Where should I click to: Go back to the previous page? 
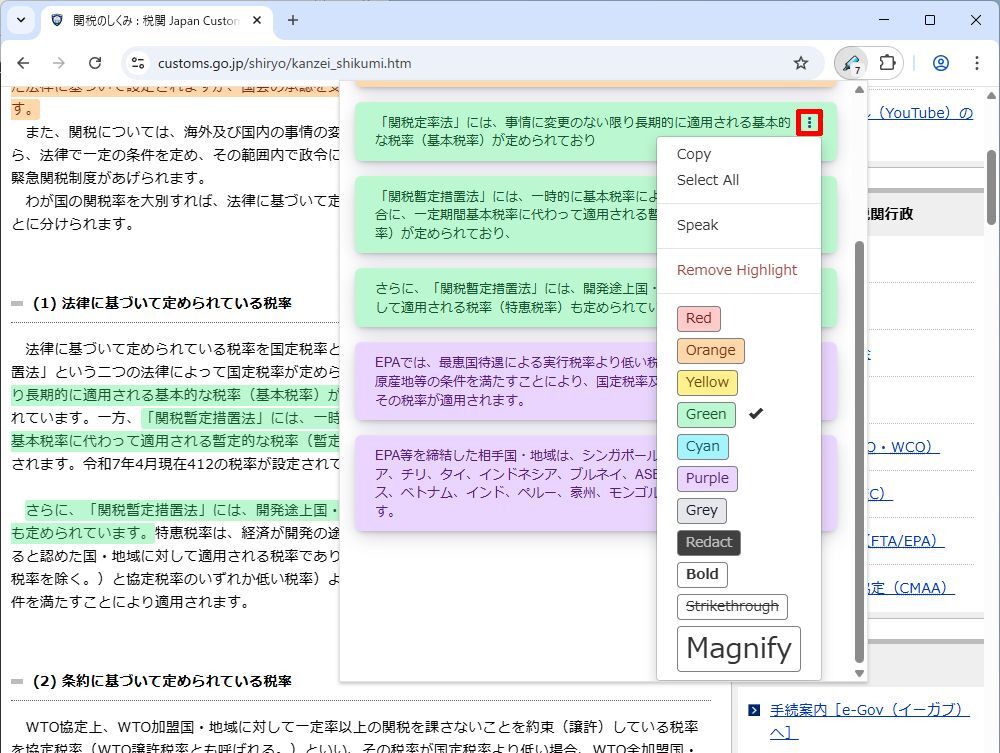tap(24, 63)
